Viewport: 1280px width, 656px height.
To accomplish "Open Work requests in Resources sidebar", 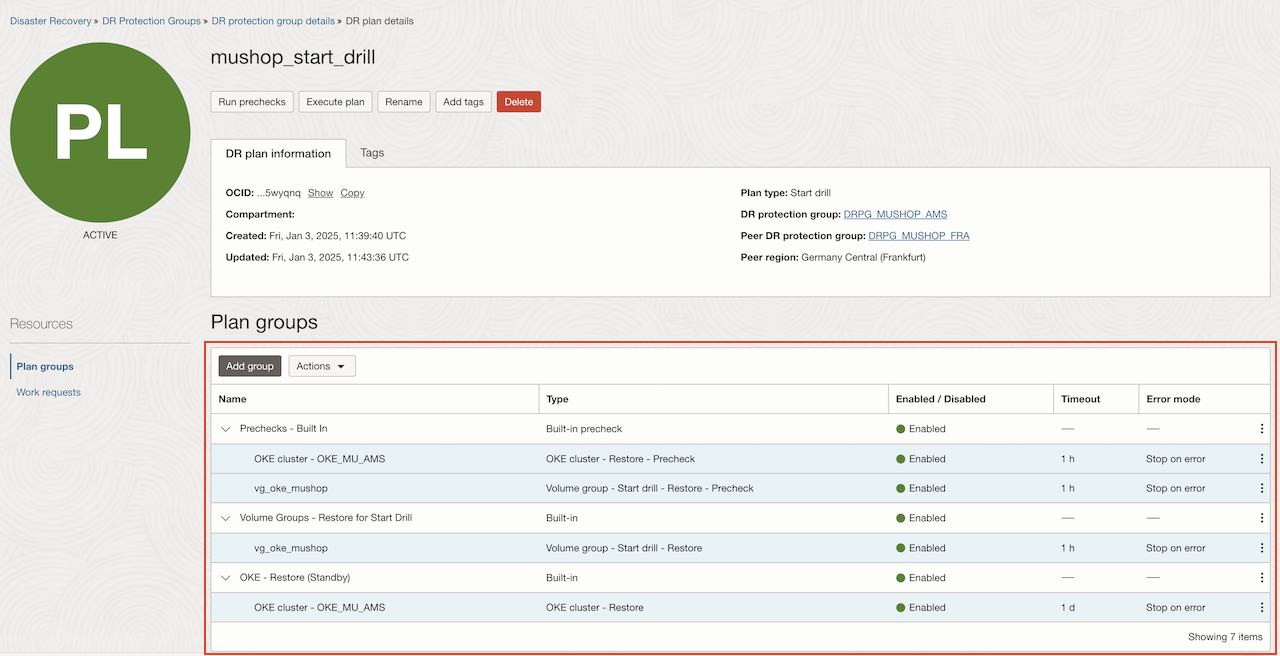I will click(x=49, y=392).
